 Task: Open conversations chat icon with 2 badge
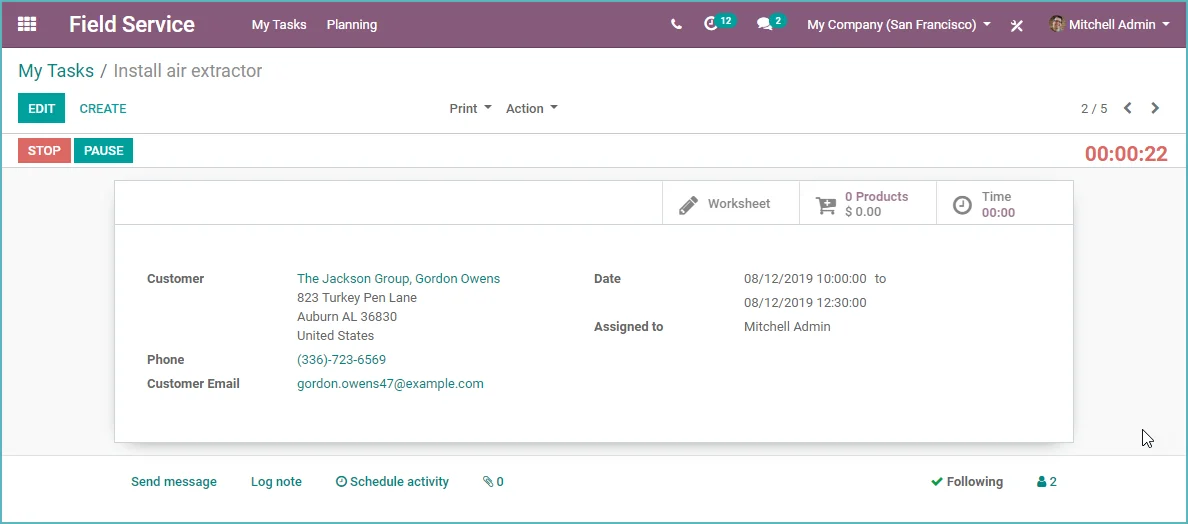coord(764,24)
